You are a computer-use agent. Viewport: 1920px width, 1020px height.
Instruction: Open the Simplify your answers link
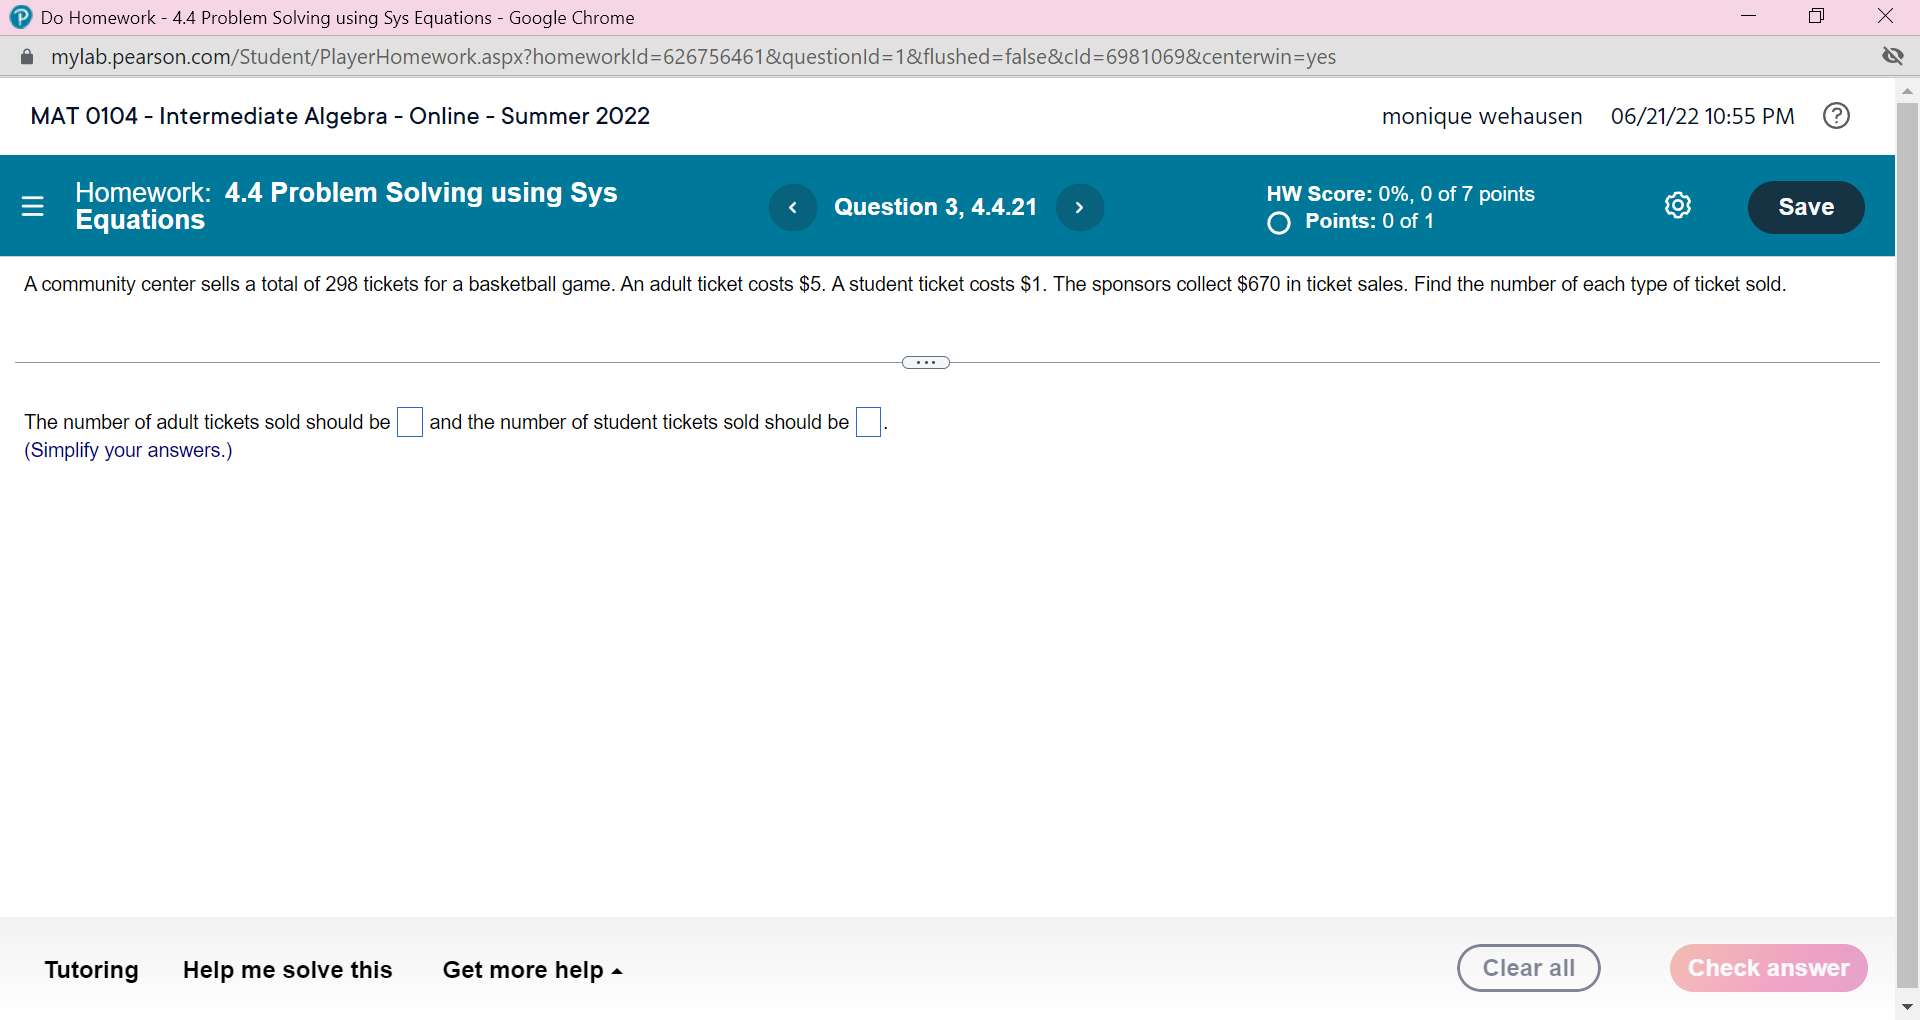[x=127, y=451]
